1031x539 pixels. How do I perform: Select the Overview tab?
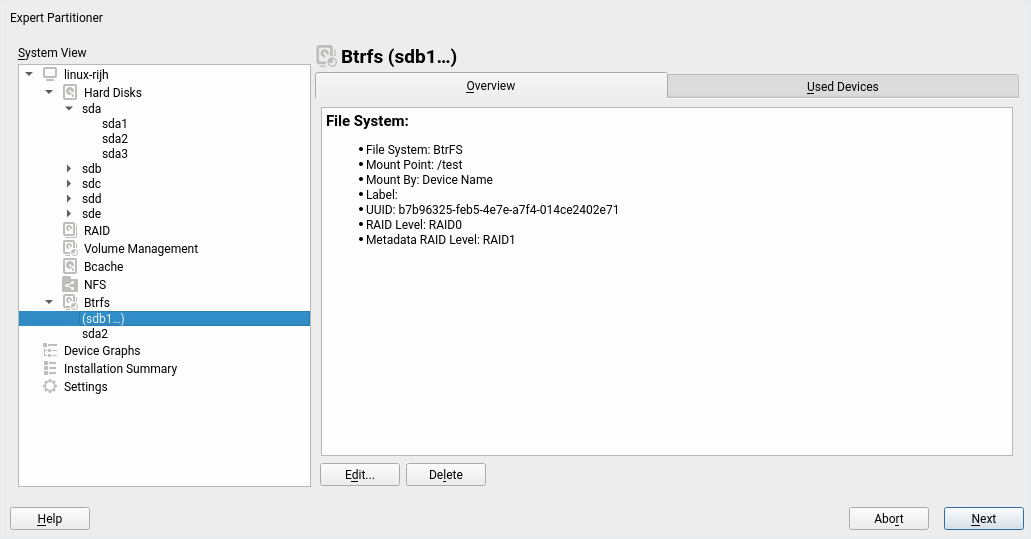(x=490, y=86)
